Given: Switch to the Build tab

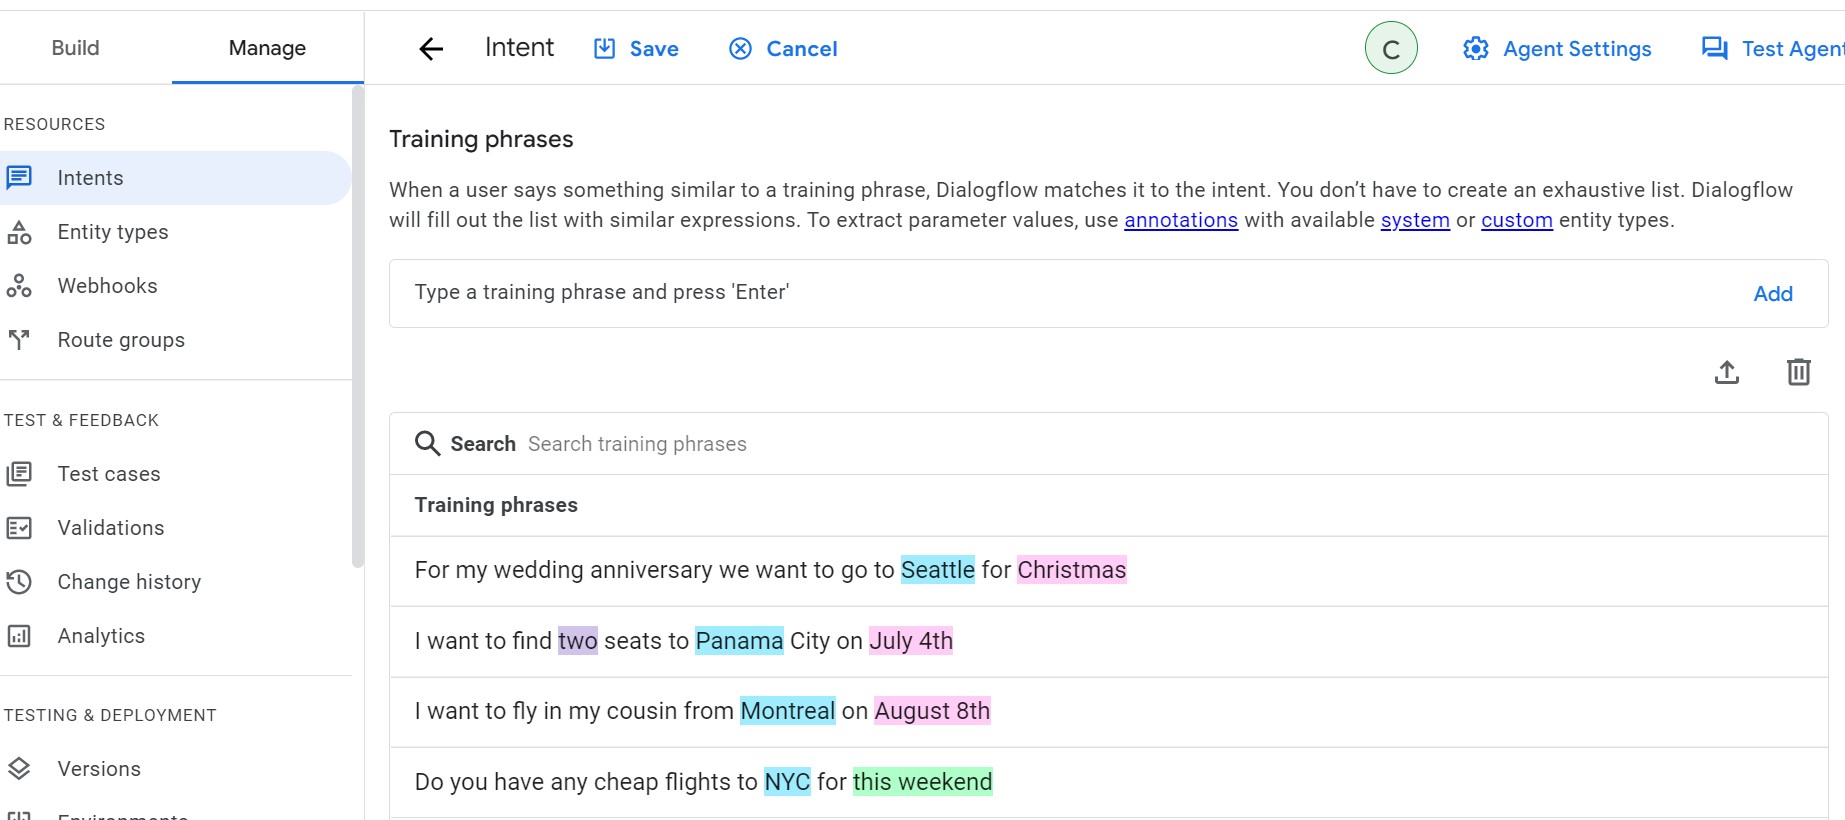Looking at the screenshot, I should [x=75, y=48].
